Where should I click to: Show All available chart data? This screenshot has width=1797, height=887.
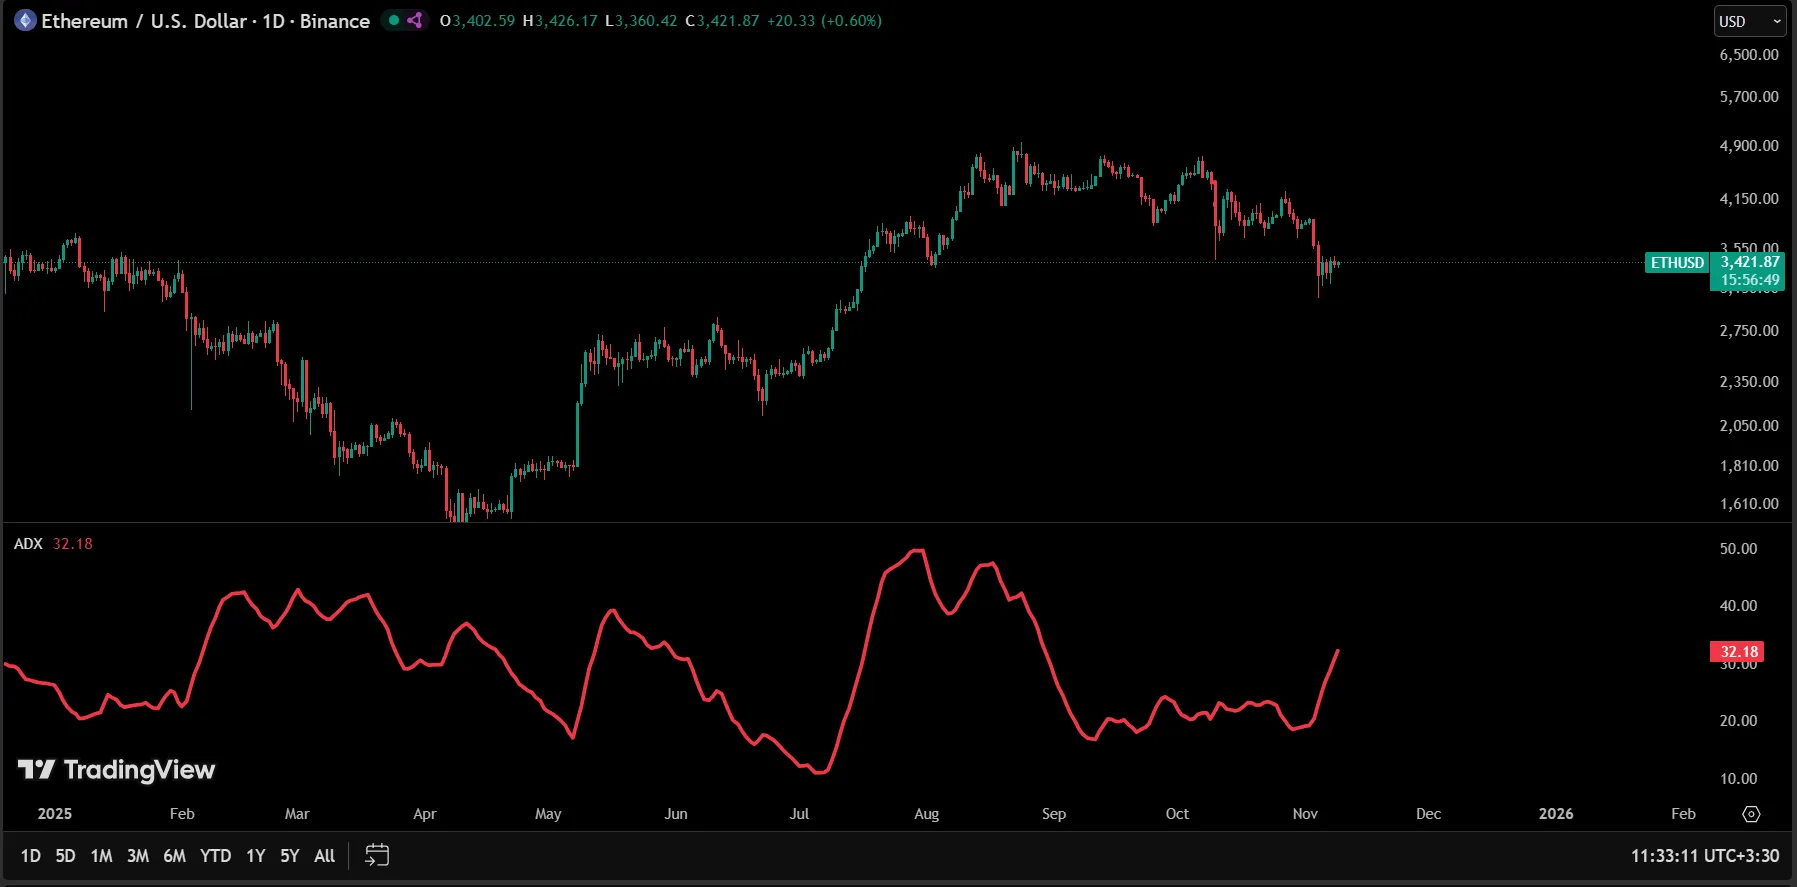point(324,856)
